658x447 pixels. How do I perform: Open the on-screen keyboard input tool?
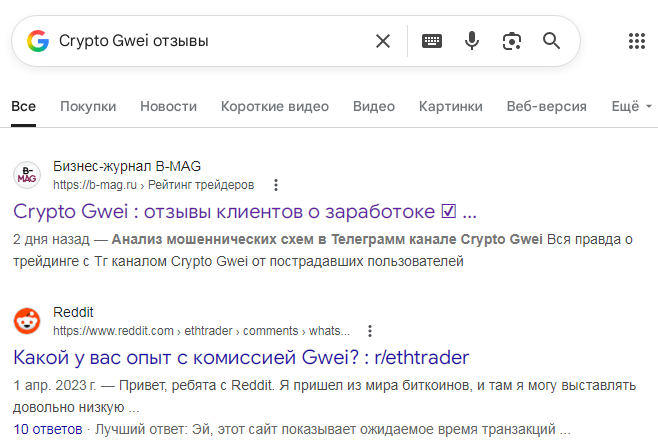[x=431, y=41]
